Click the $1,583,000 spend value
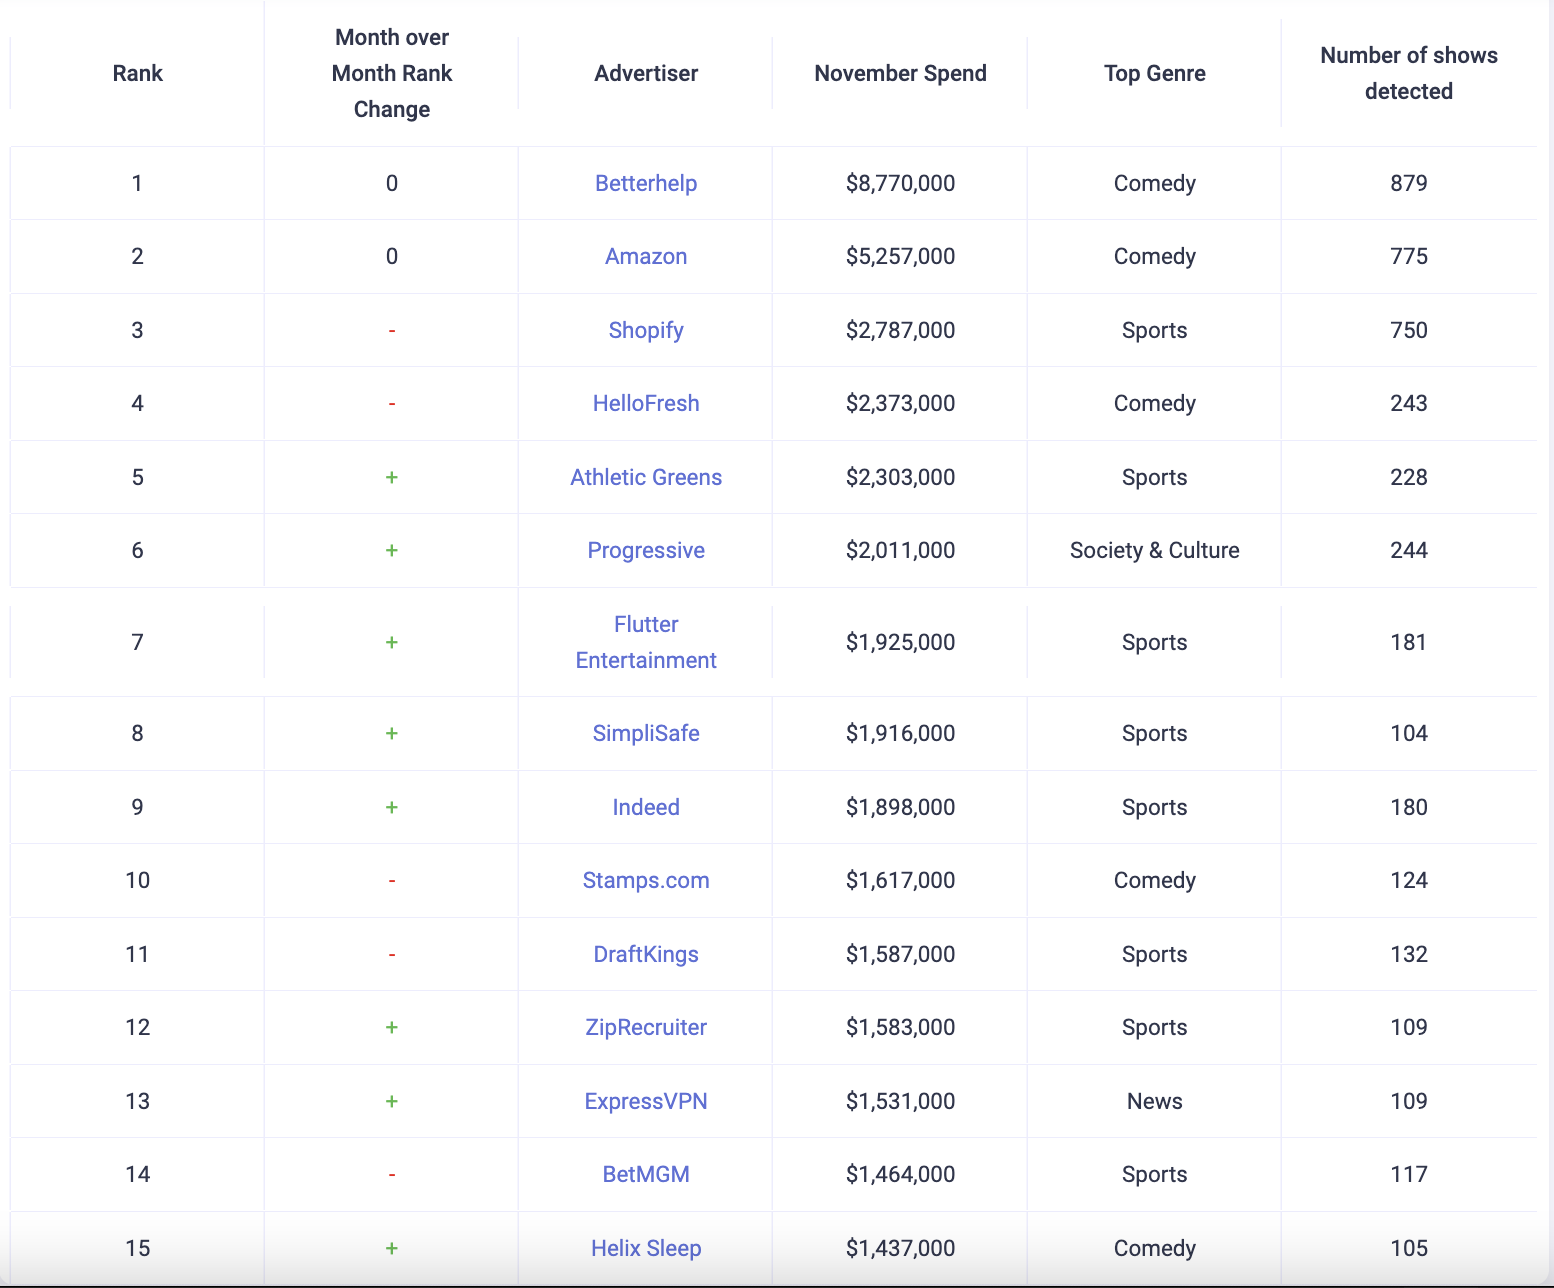The width and height of the screenshot is (1554, 1288). pyautogui.click(x=900, y=1027)
